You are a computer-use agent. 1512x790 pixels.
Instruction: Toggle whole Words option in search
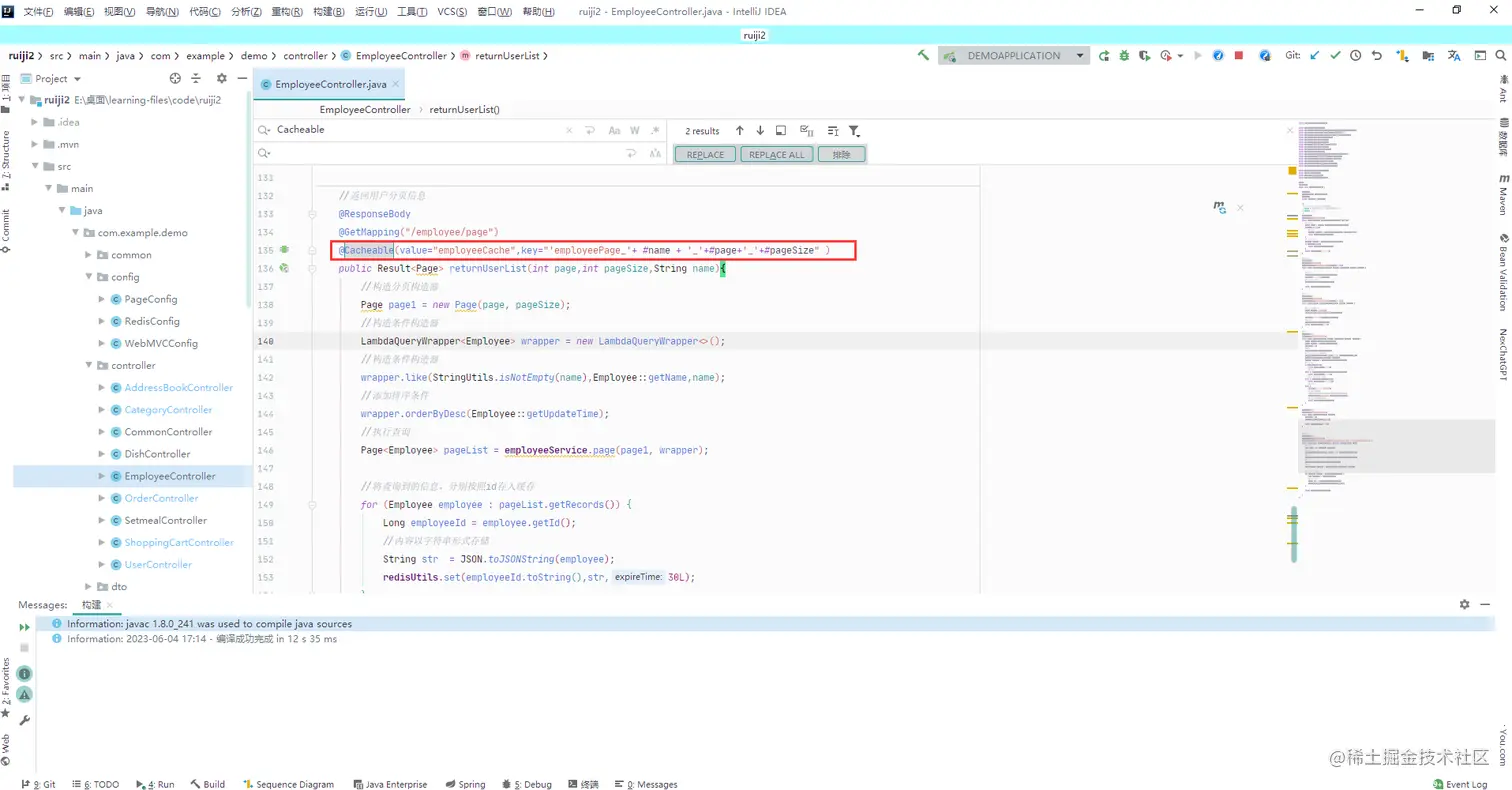click(634, 131)
